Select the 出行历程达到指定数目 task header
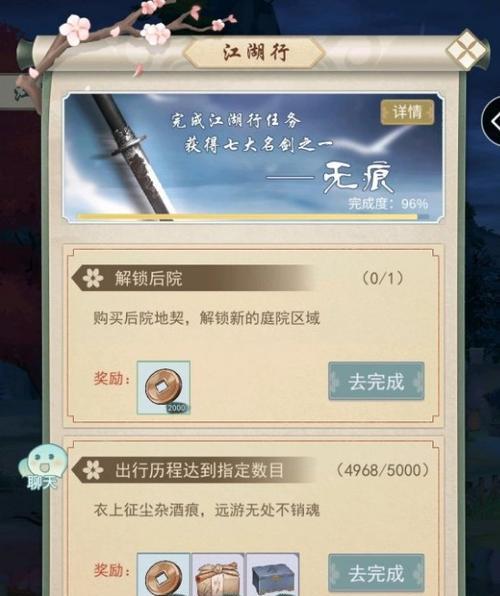This screenshot has height=596, width=500. coord(199,470)
